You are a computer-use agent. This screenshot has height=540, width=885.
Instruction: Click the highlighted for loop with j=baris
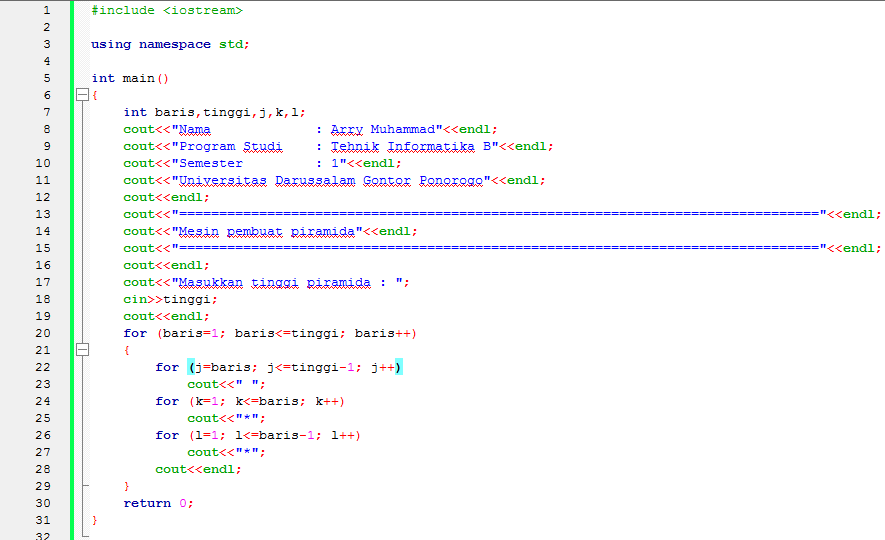pyautogui.click(x=279, y=367)
